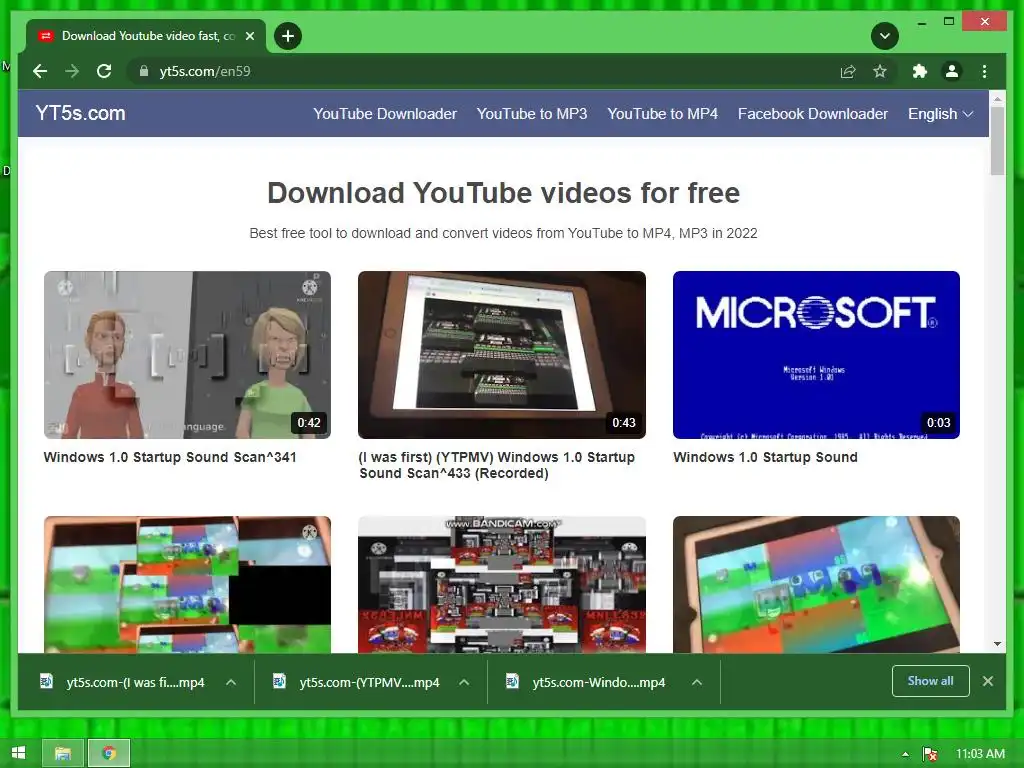This screenshot has width=1024, height=768.
Task: Open File Explorer from the taskbar
Action: tap(63, 754)
